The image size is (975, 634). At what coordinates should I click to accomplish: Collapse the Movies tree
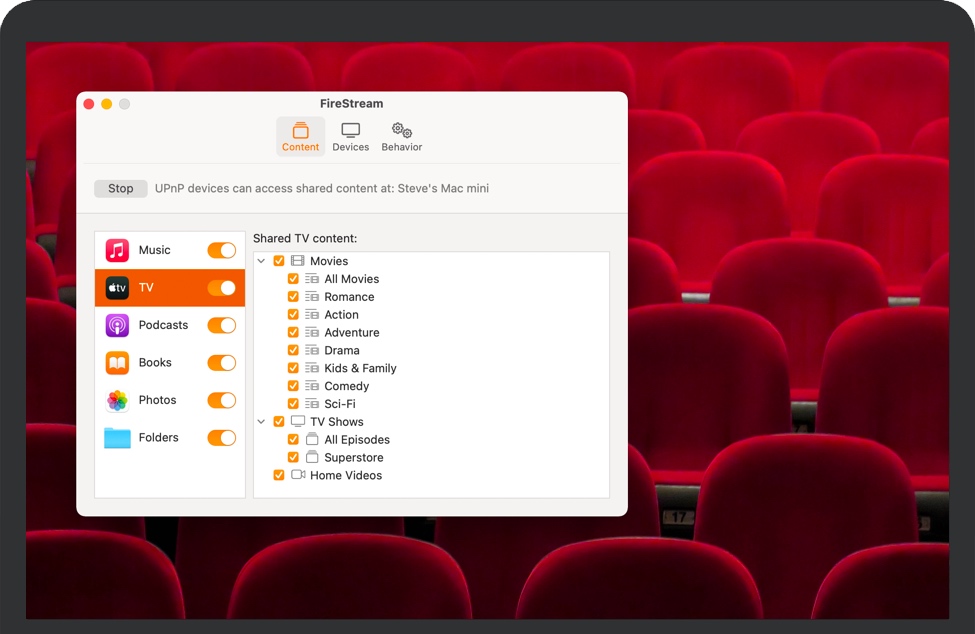[262, 260]
